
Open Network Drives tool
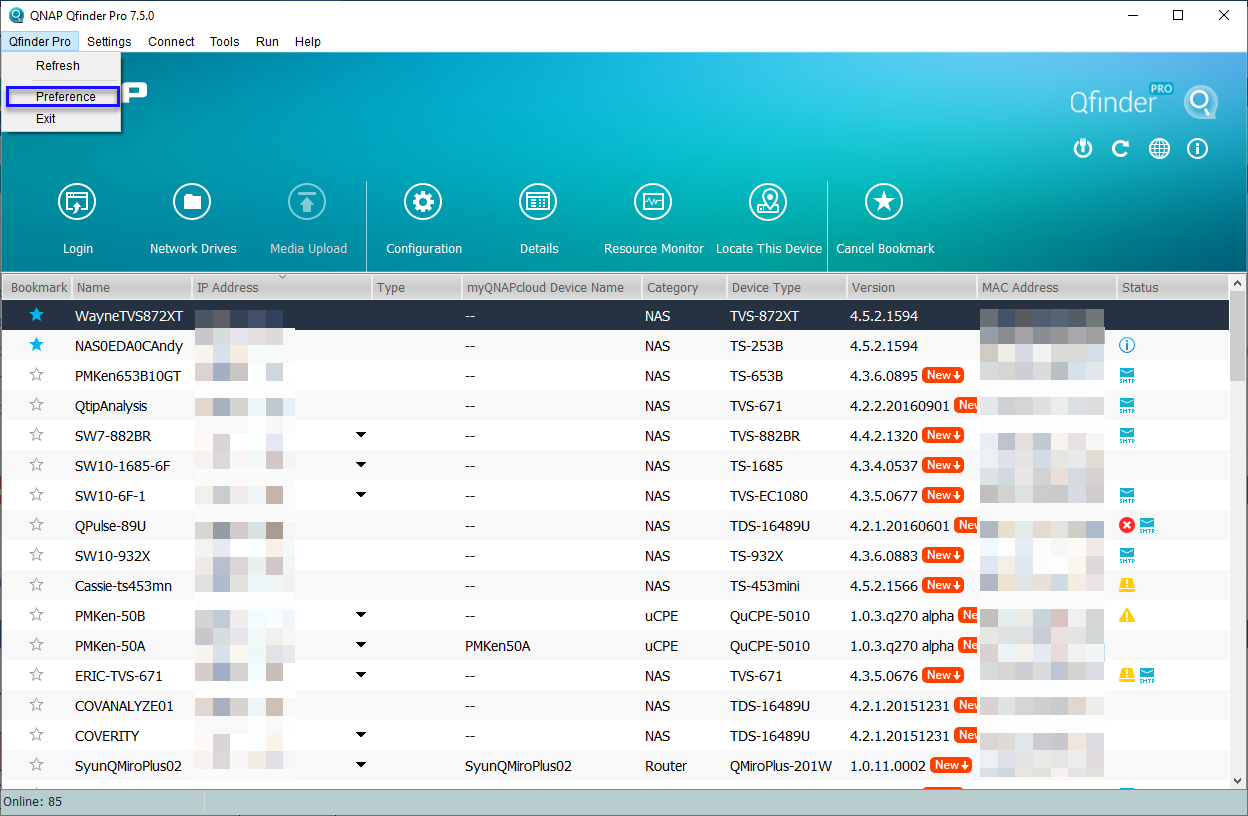(192, 203)
